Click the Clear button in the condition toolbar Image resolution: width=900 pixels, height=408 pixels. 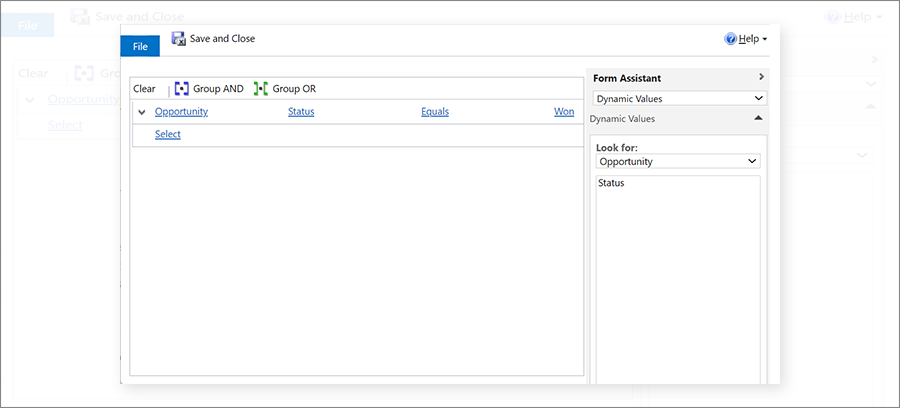(144, 89)
